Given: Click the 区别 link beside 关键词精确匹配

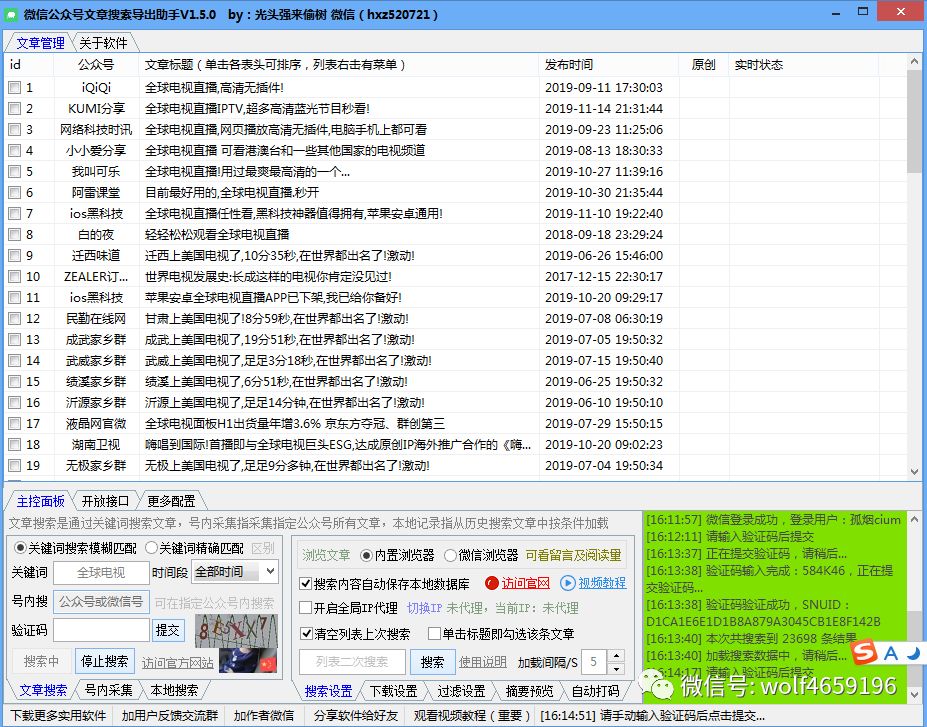Looking at the screenshot, I should click(262, 548).
